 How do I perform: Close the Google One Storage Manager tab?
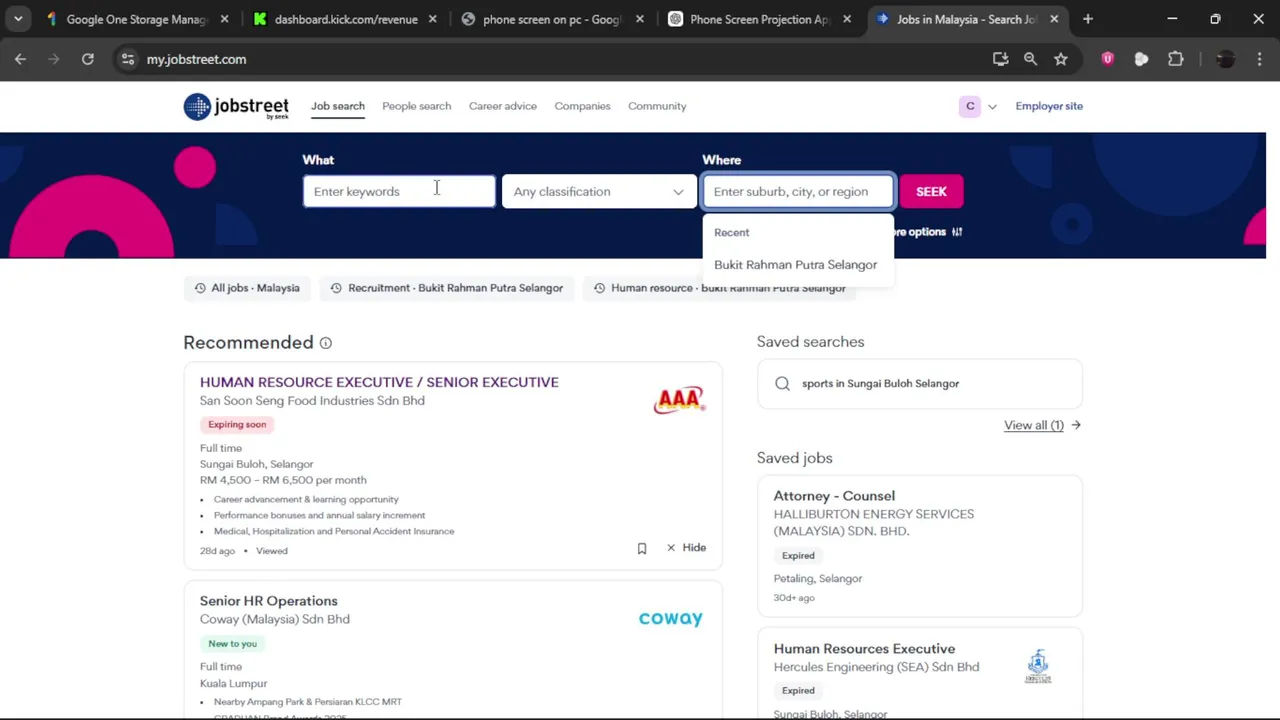(x=224, y=19)
